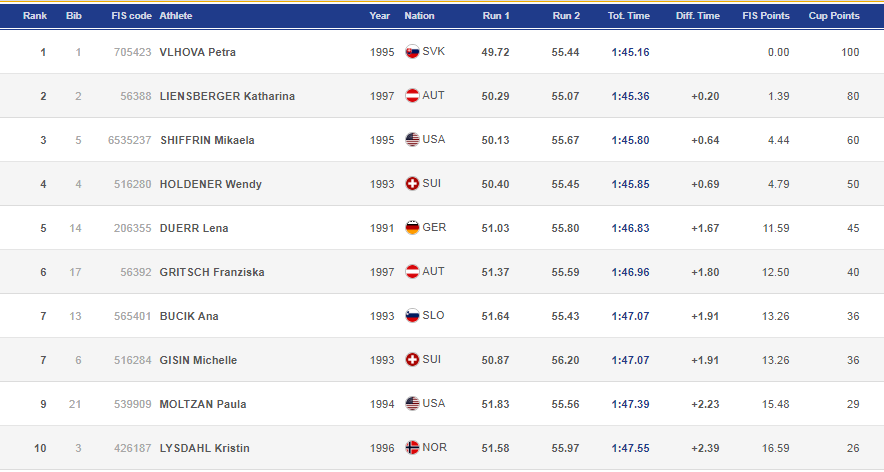Open VLHOVA Petra athlete profile

197,52
